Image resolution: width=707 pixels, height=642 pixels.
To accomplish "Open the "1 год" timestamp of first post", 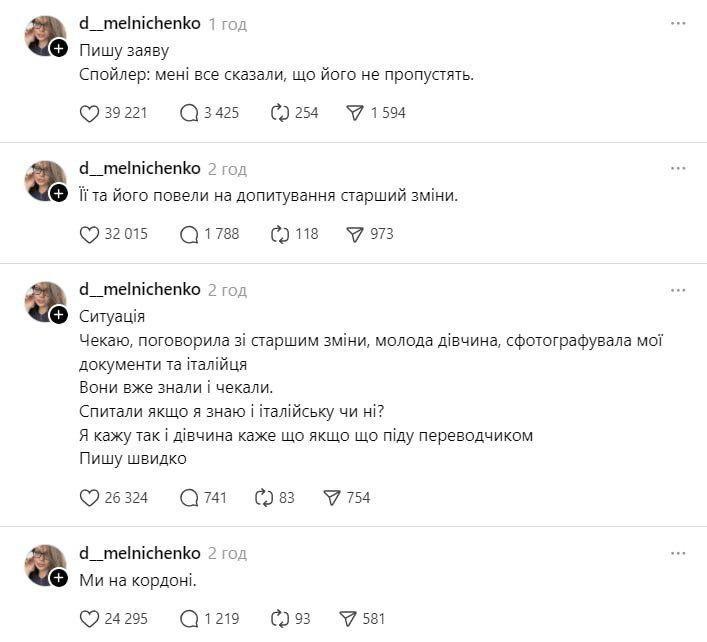I will pyautogui.click(x=228, y=23).
